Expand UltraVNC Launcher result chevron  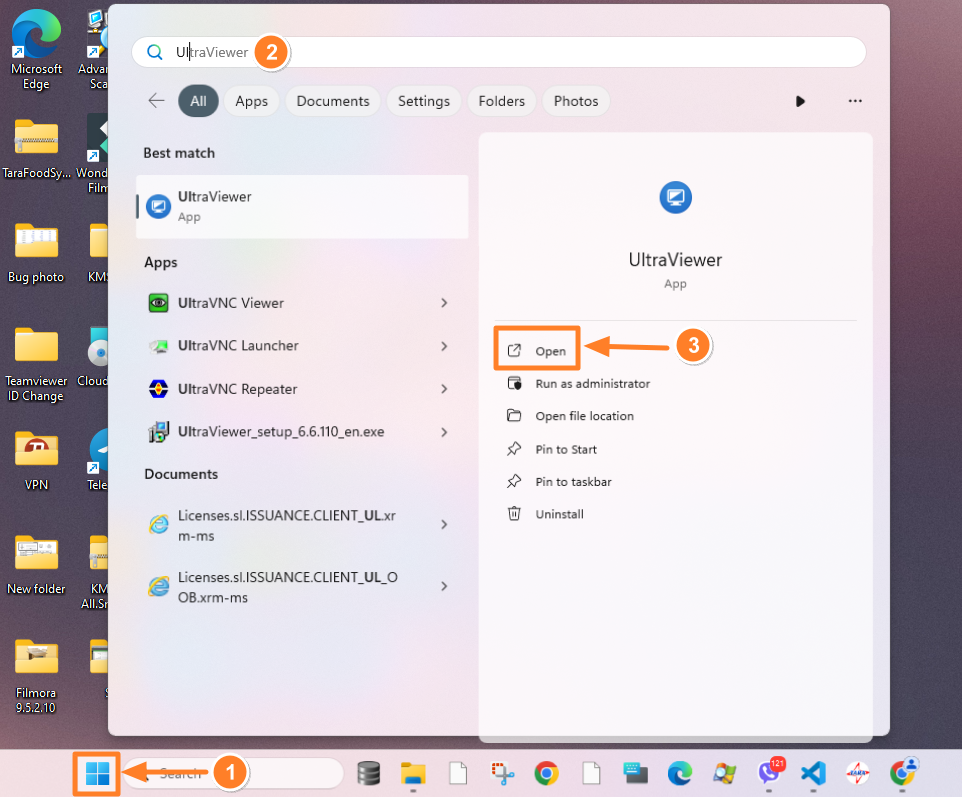point(444,346)
